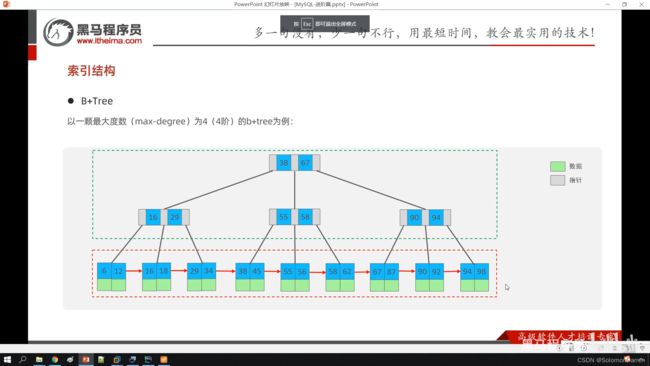This screenshot has height=366, width=650.
Task: Open the Windows Start menu
Action: pos(7,359)
